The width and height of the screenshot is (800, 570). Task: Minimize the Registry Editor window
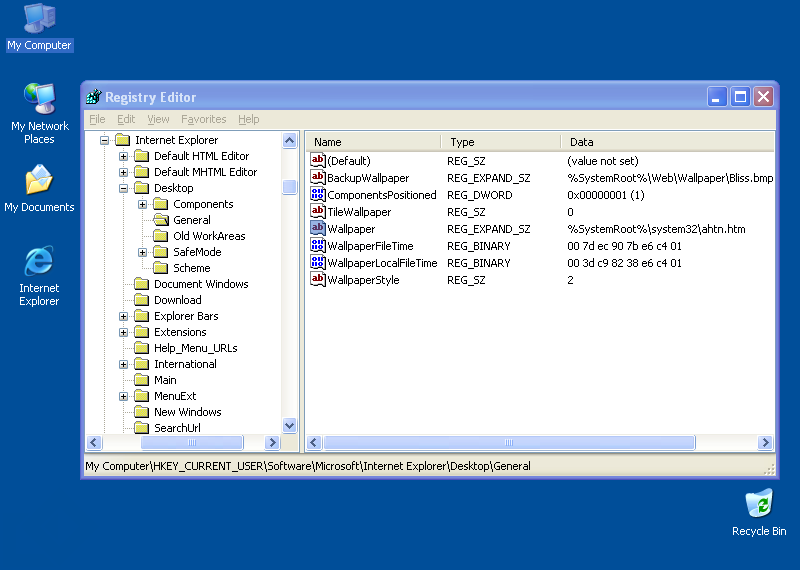click(x=716, y=96)
